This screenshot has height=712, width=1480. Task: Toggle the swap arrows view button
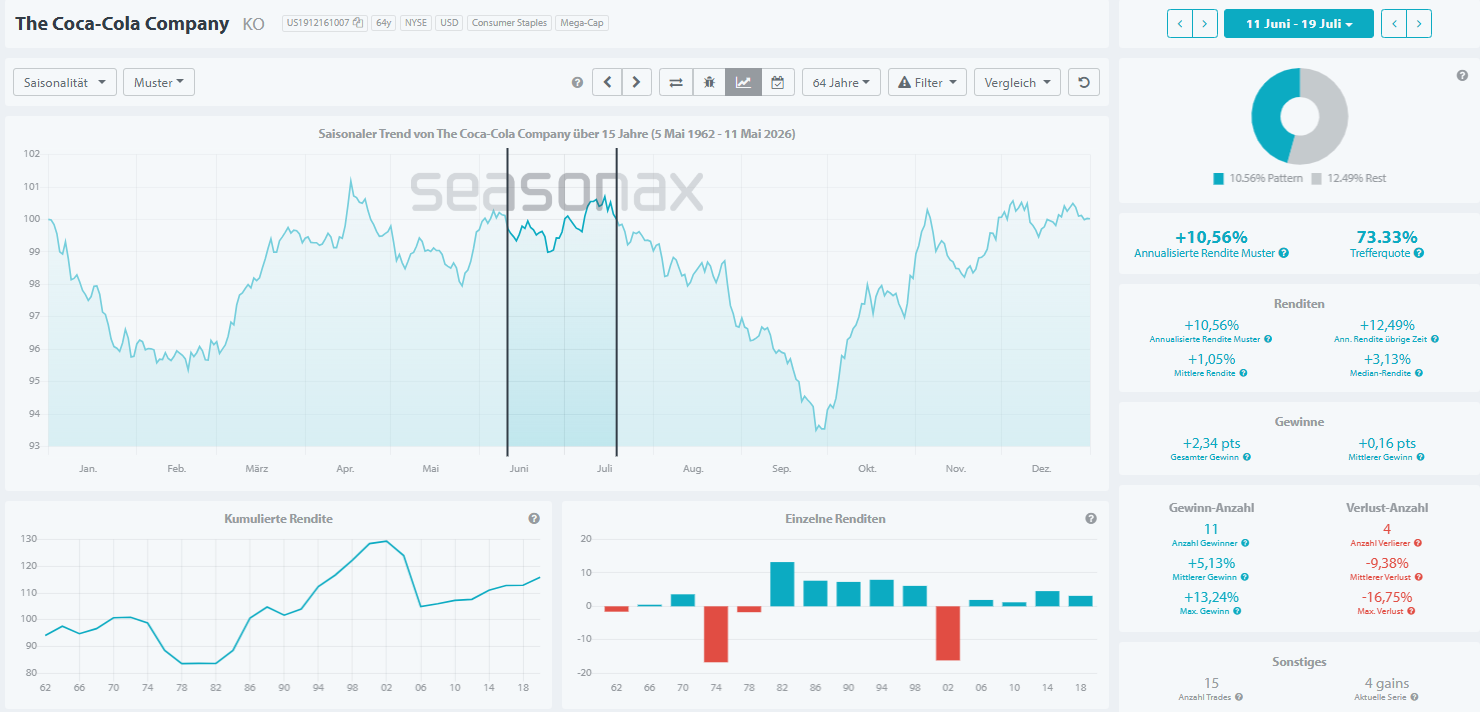[x=676, y=82]
